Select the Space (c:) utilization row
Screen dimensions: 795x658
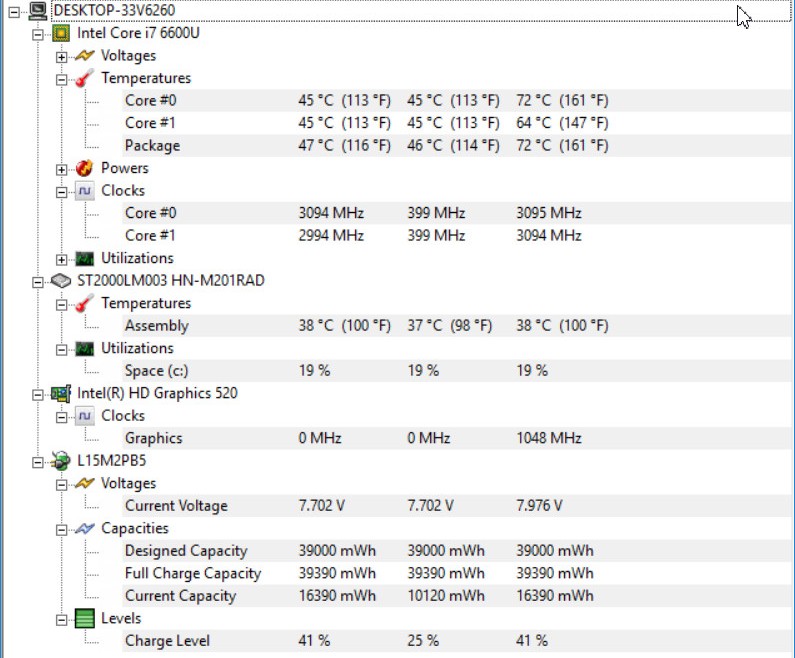pos(457,371)
